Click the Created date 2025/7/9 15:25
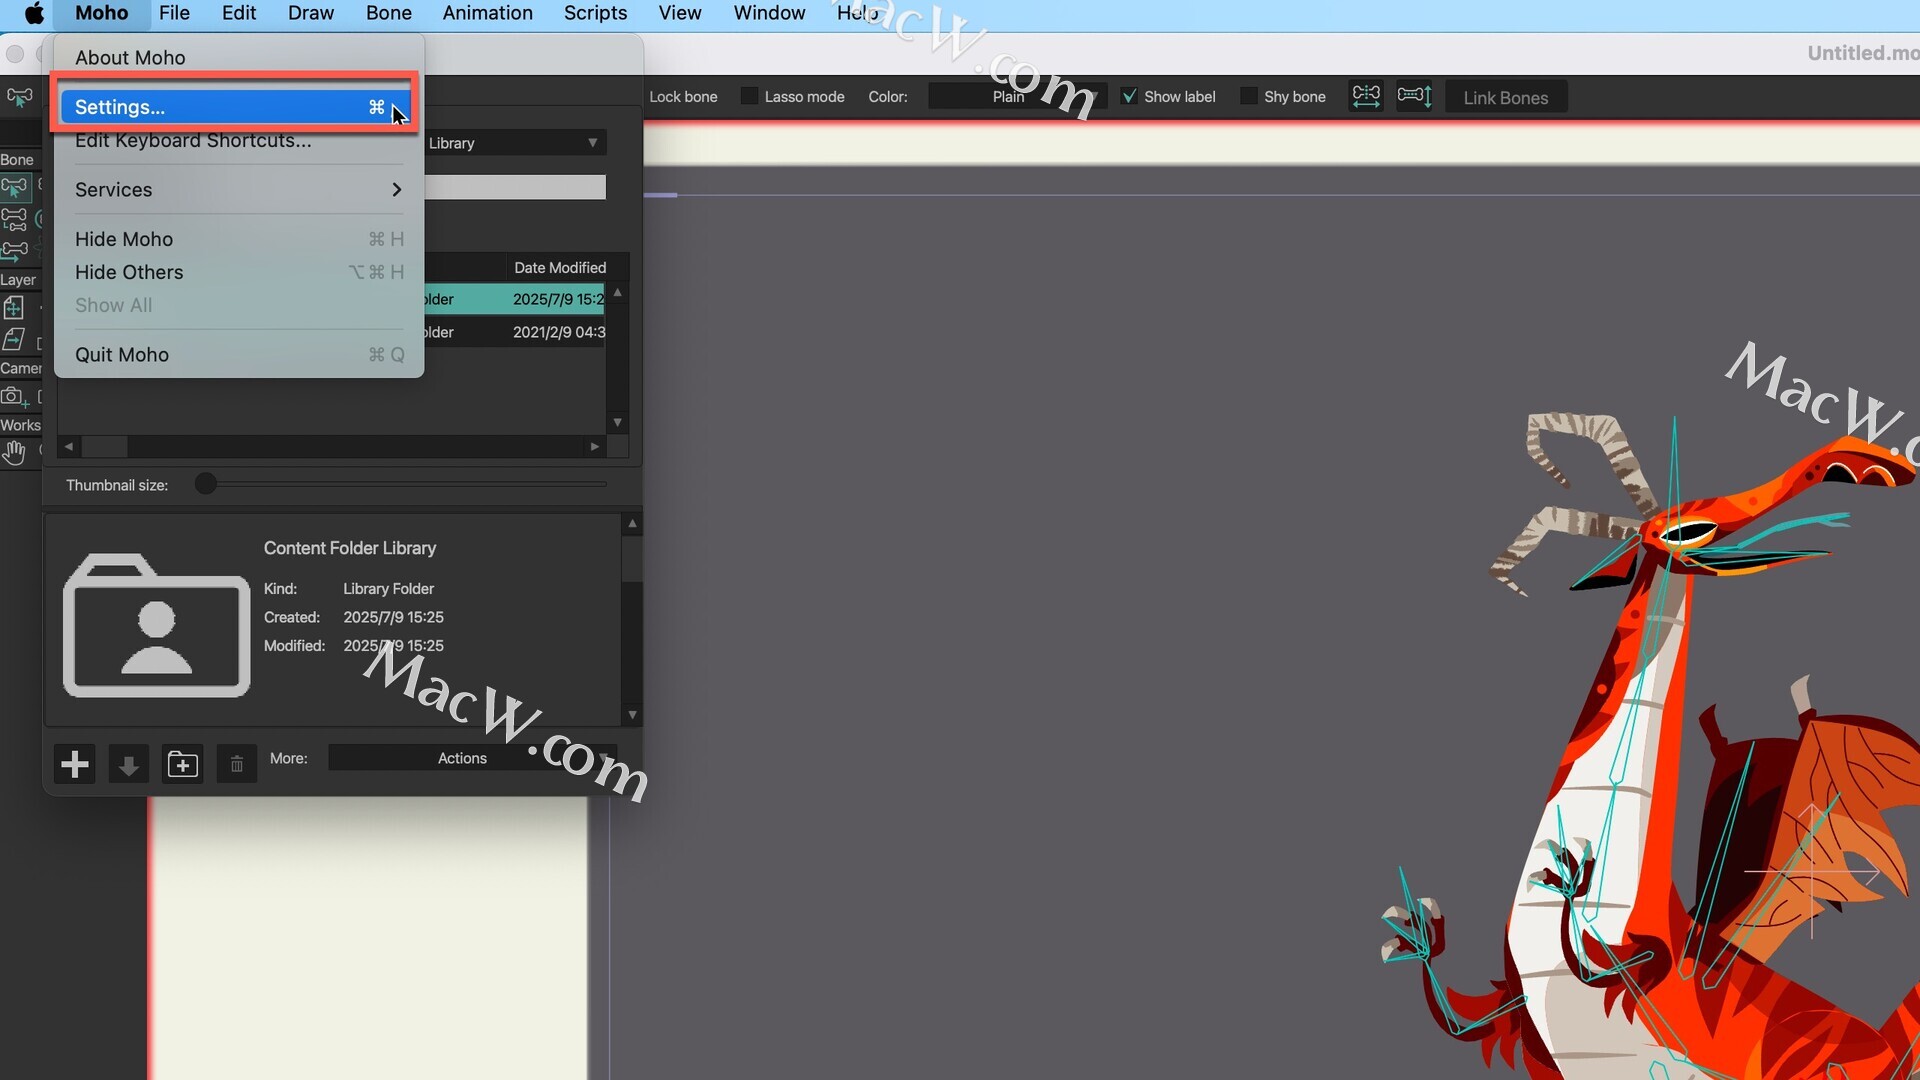The width and height of the screenshot is (1920, 1080). point(394,617)
